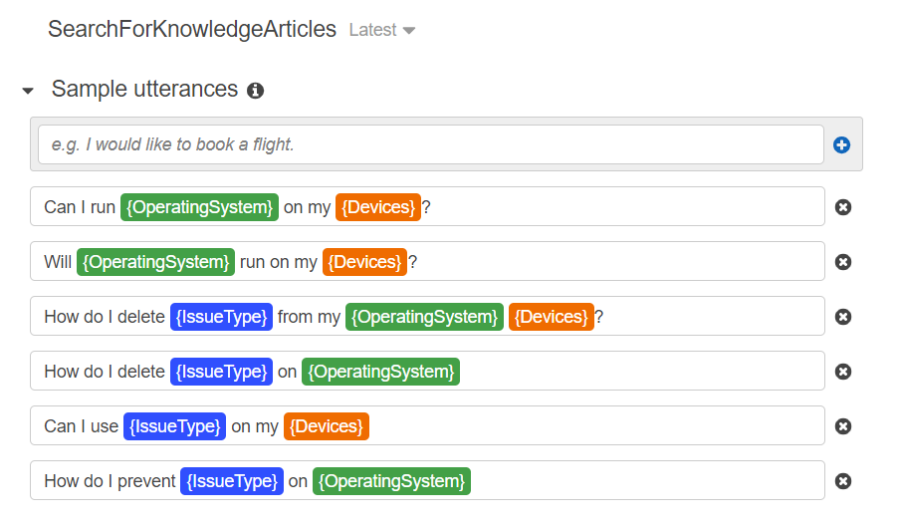The width and height of the screenshot is (899, 527).
Task: Click {OperatingSystem} slot in "Can I run" row
Action: click(x=200, y=207)
